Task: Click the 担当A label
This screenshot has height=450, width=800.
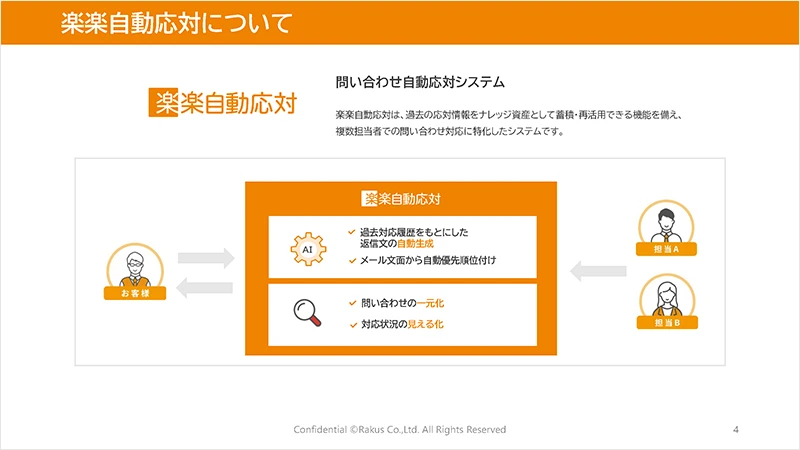Action: [666, 249]
